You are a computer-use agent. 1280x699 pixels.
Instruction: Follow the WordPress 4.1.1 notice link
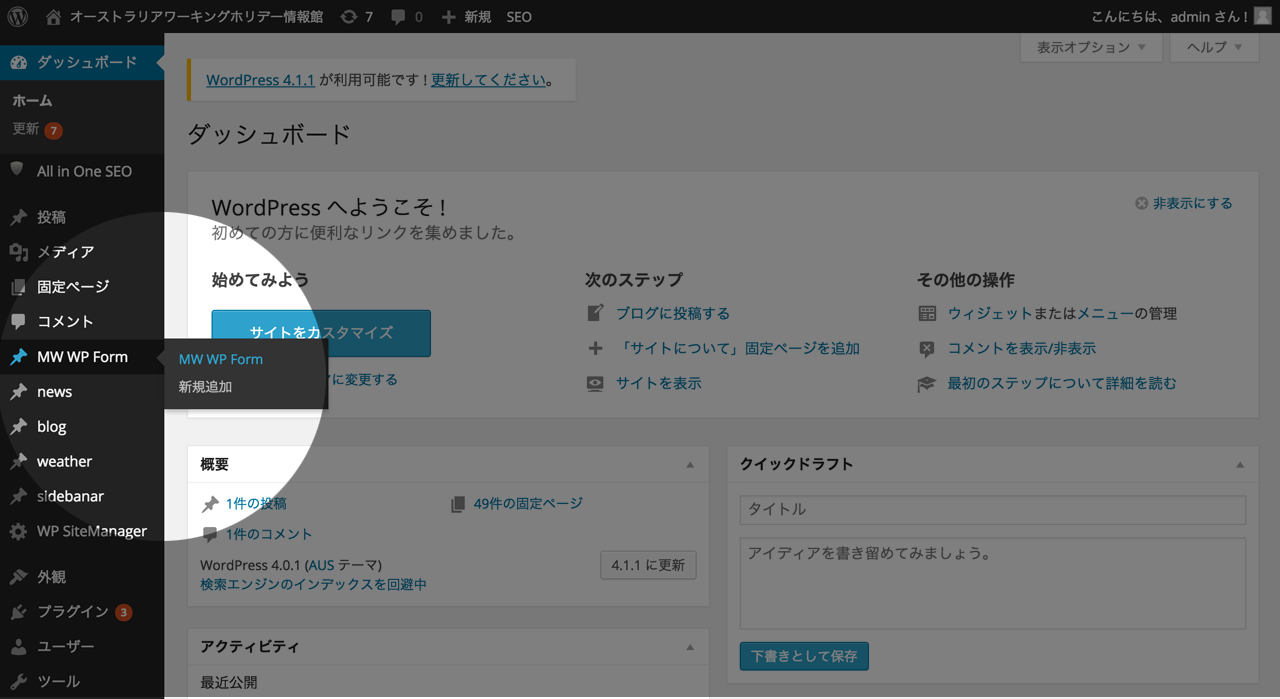click(x=260, y=80)
